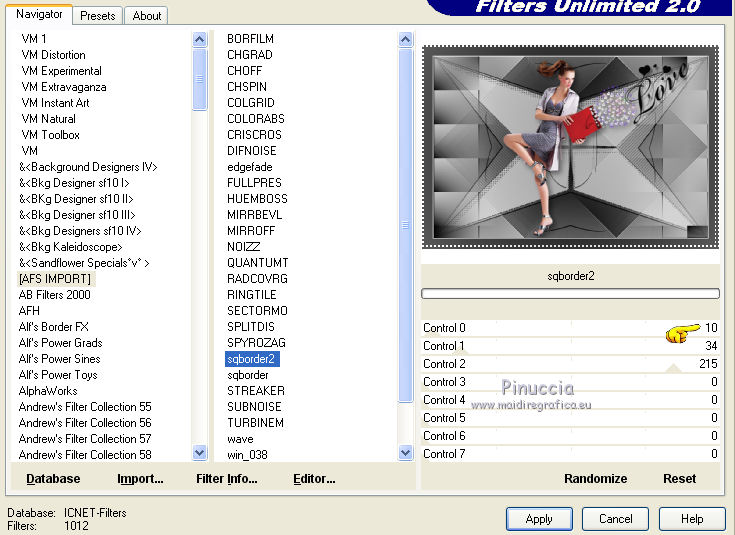Screen dimensions: 735x535
Task: Select VM Instant Art category
Action: (55, 103)
